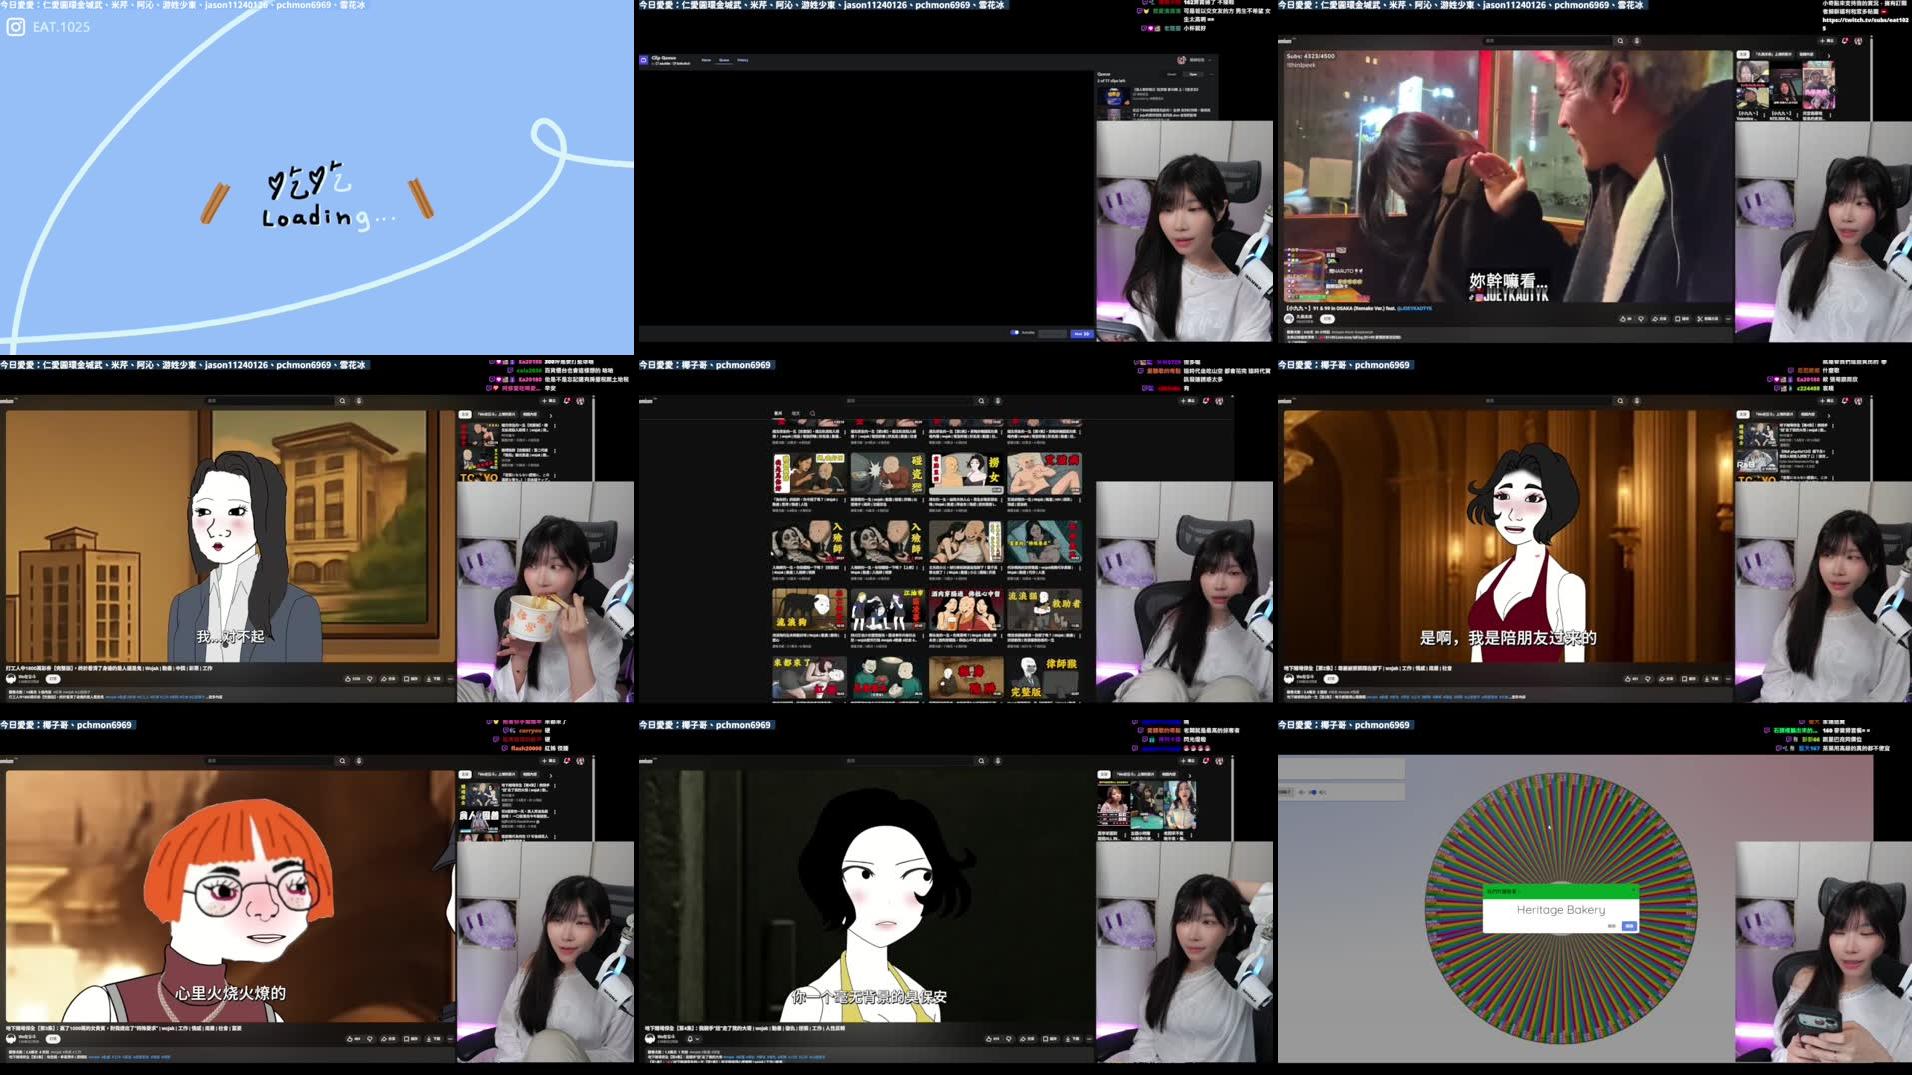The image size is (1912, 1075).
Task: Toggle Autoplay in Clip Queue
Action: [1015, 332]
